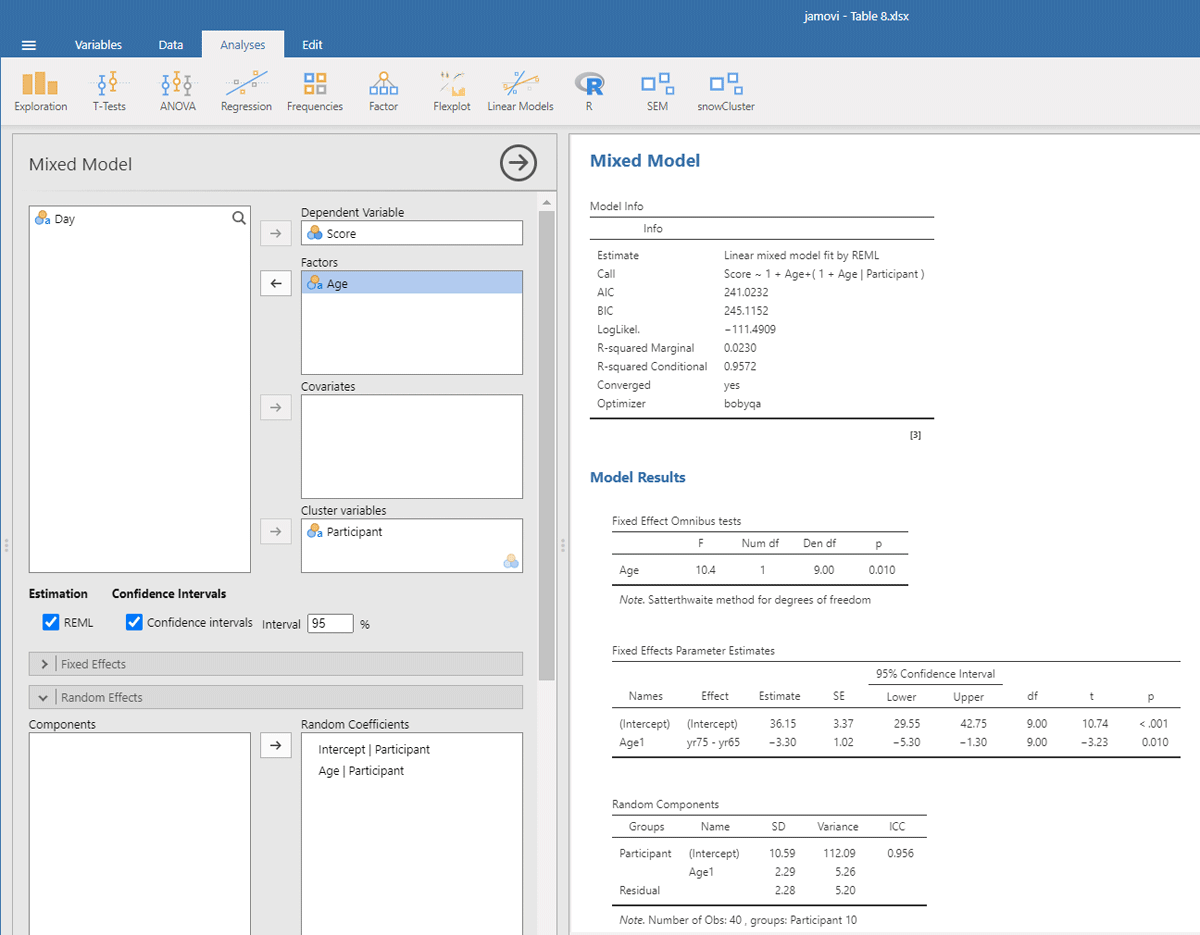Open the Factor analysis menu

pyautogui.click(x=383, y=91)
